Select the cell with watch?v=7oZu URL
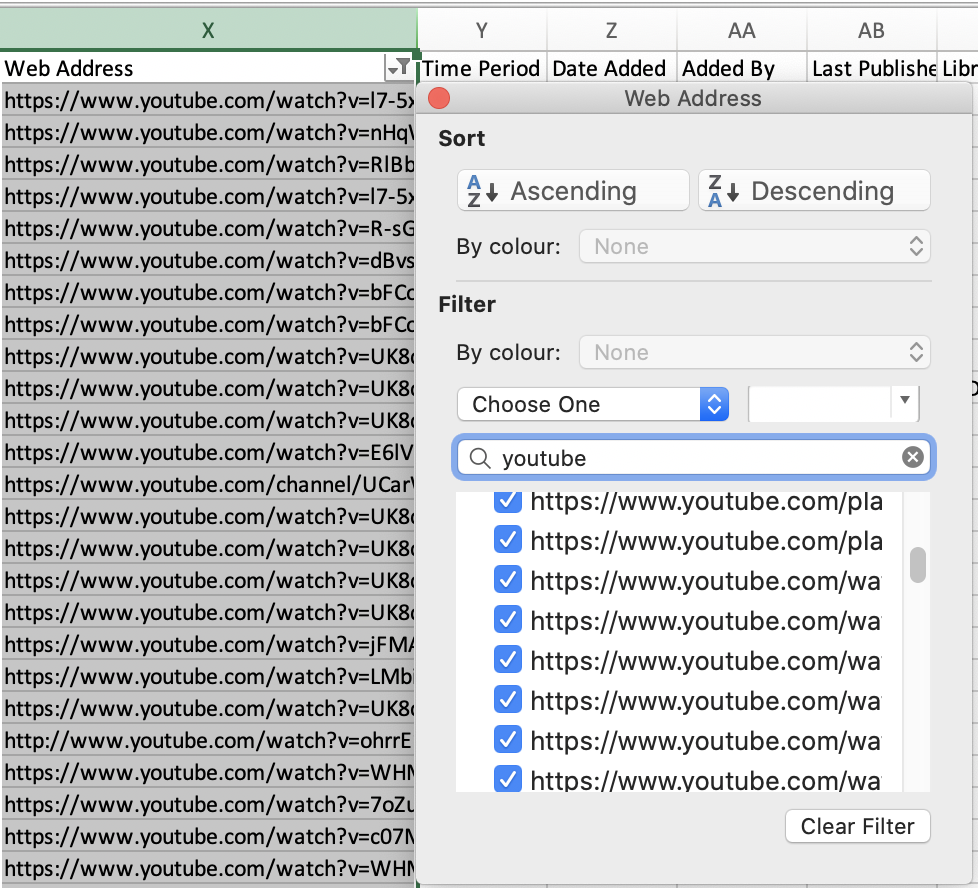Image resolution: width=978 pixels, height=888 pixels. point(208,804)
